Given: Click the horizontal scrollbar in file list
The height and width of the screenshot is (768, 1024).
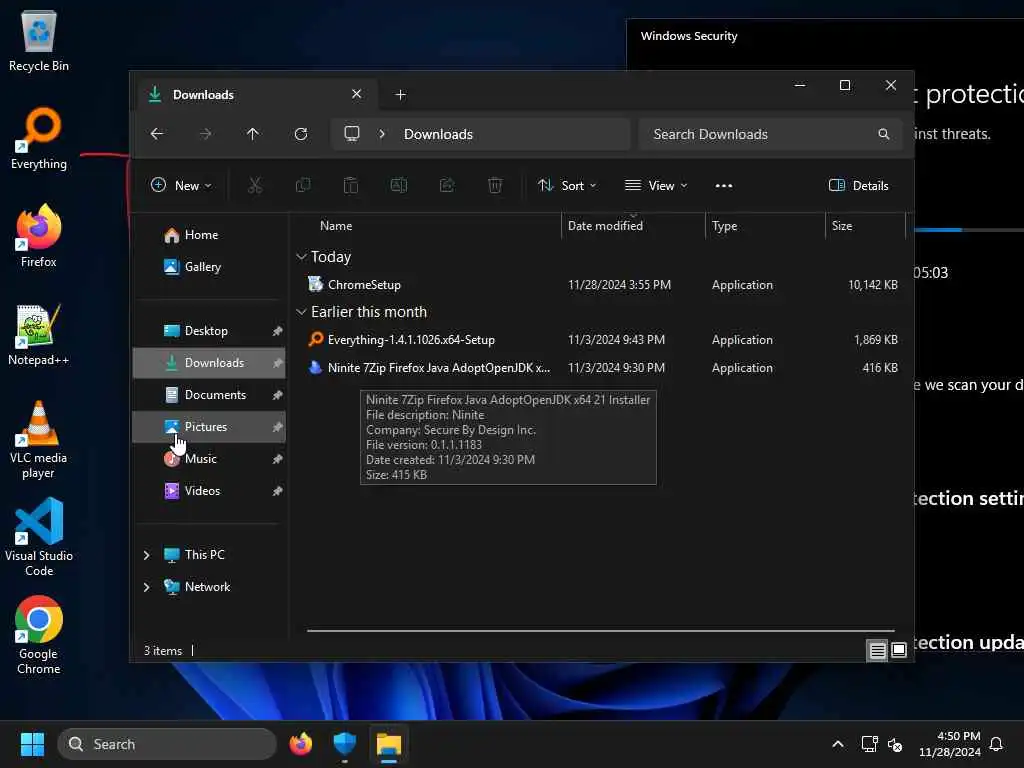Looking at the screenshot, I should tap(600, 631).
